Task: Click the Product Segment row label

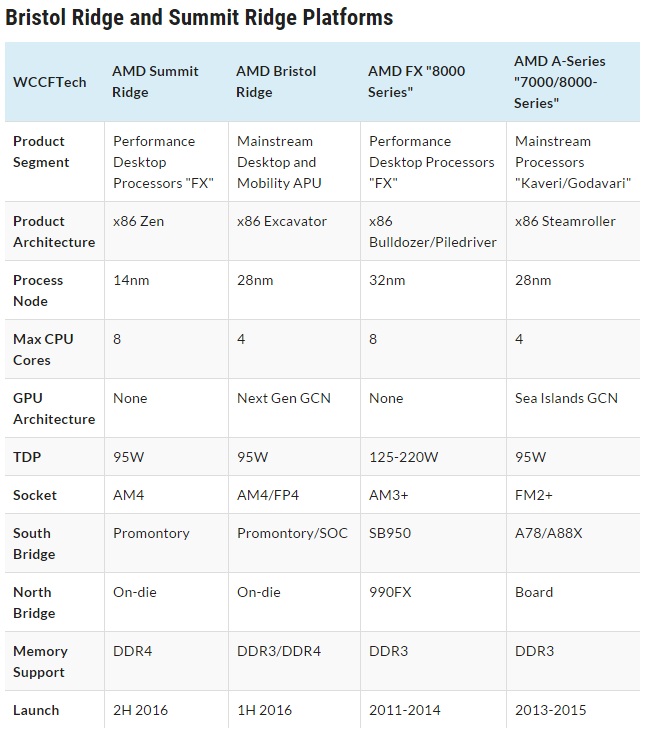Action: [x=41, y=151]
